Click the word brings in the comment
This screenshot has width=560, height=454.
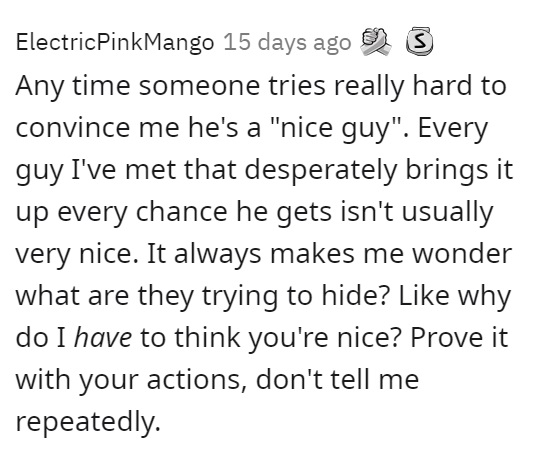446,170
